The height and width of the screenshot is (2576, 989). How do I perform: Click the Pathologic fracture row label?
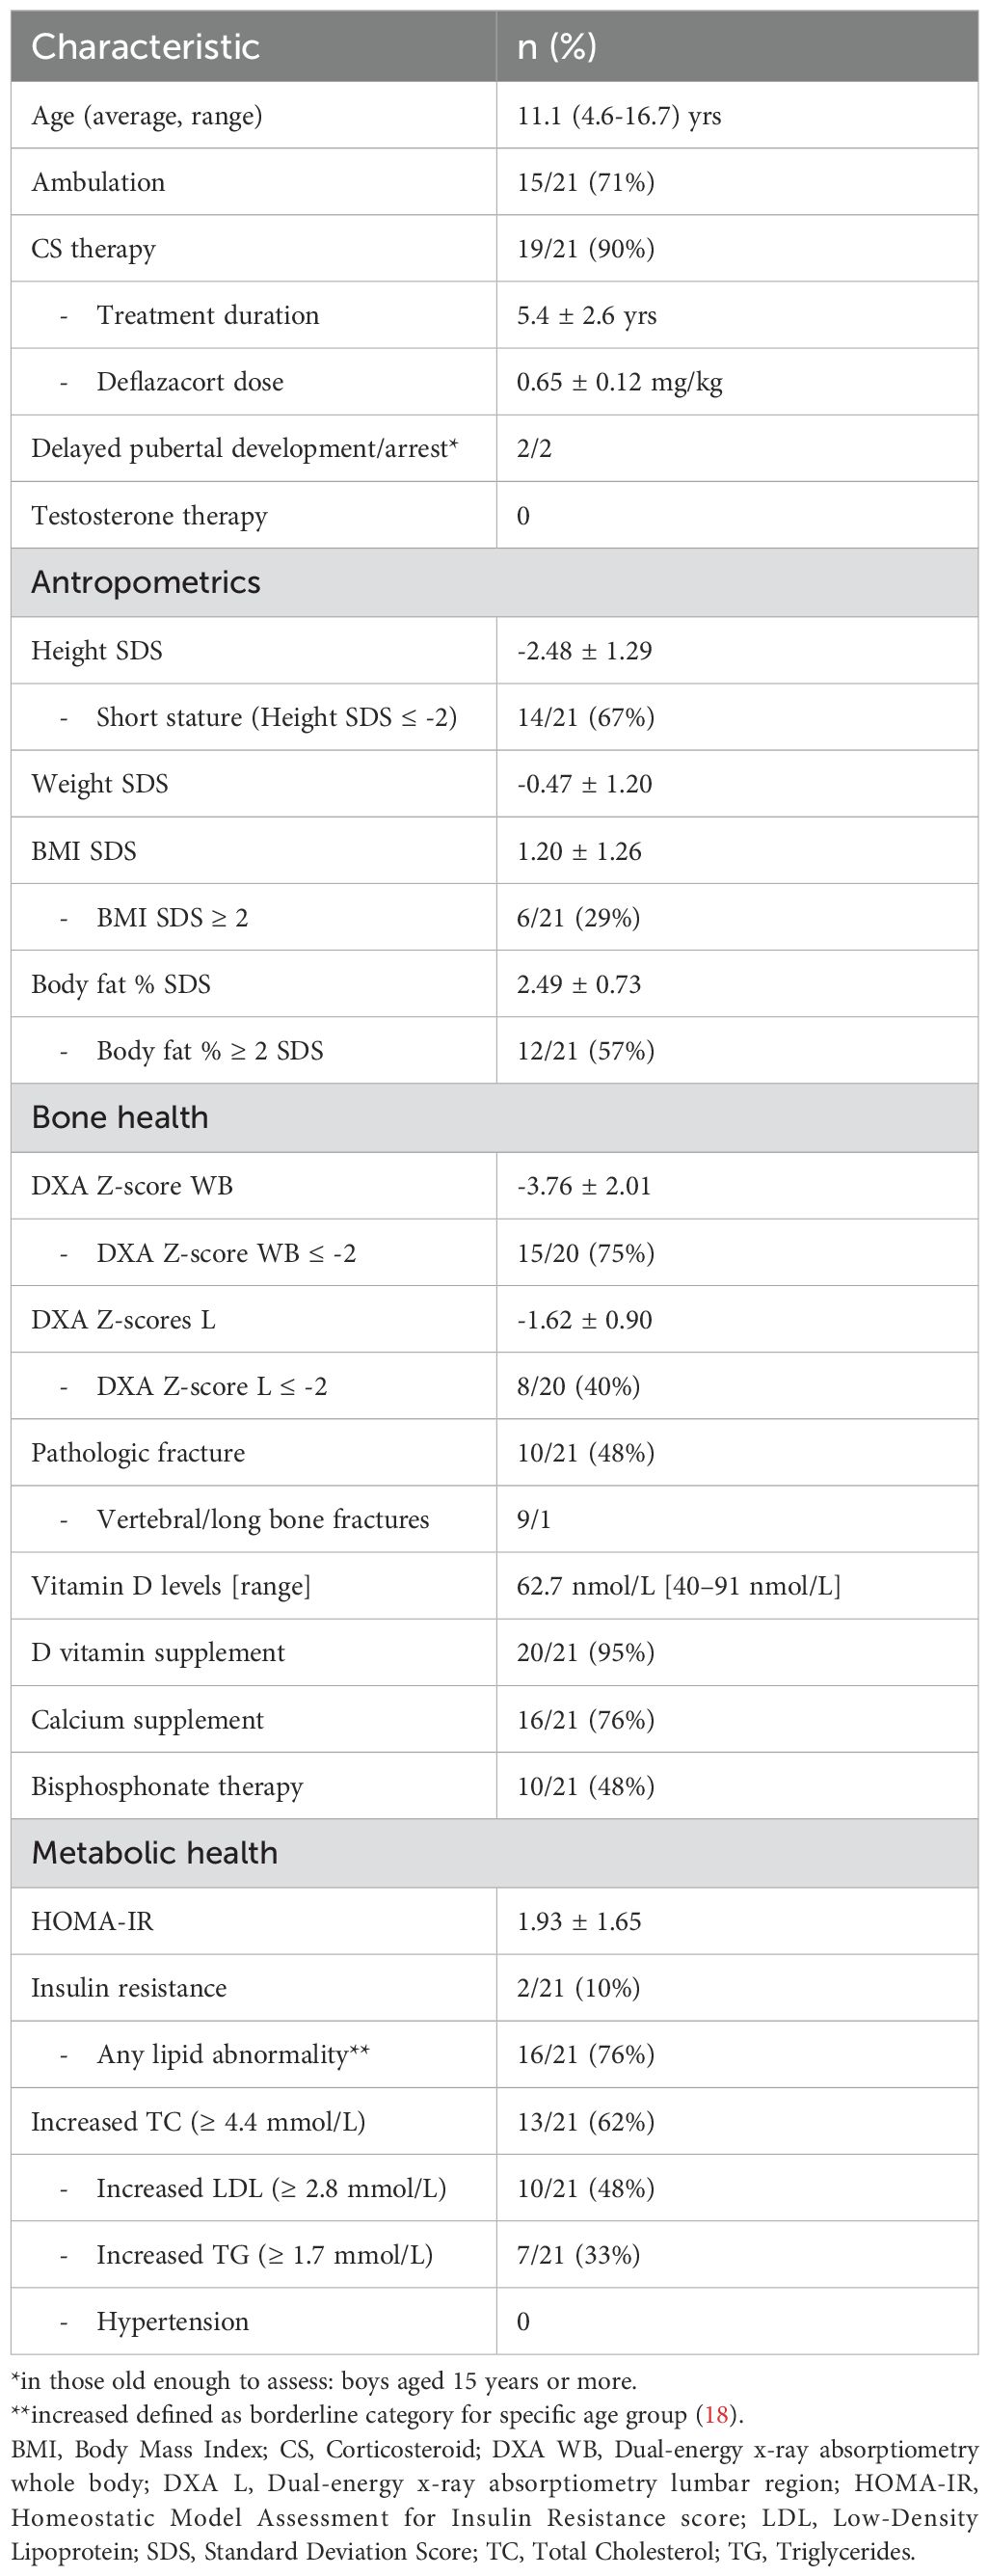[138, 1452]
